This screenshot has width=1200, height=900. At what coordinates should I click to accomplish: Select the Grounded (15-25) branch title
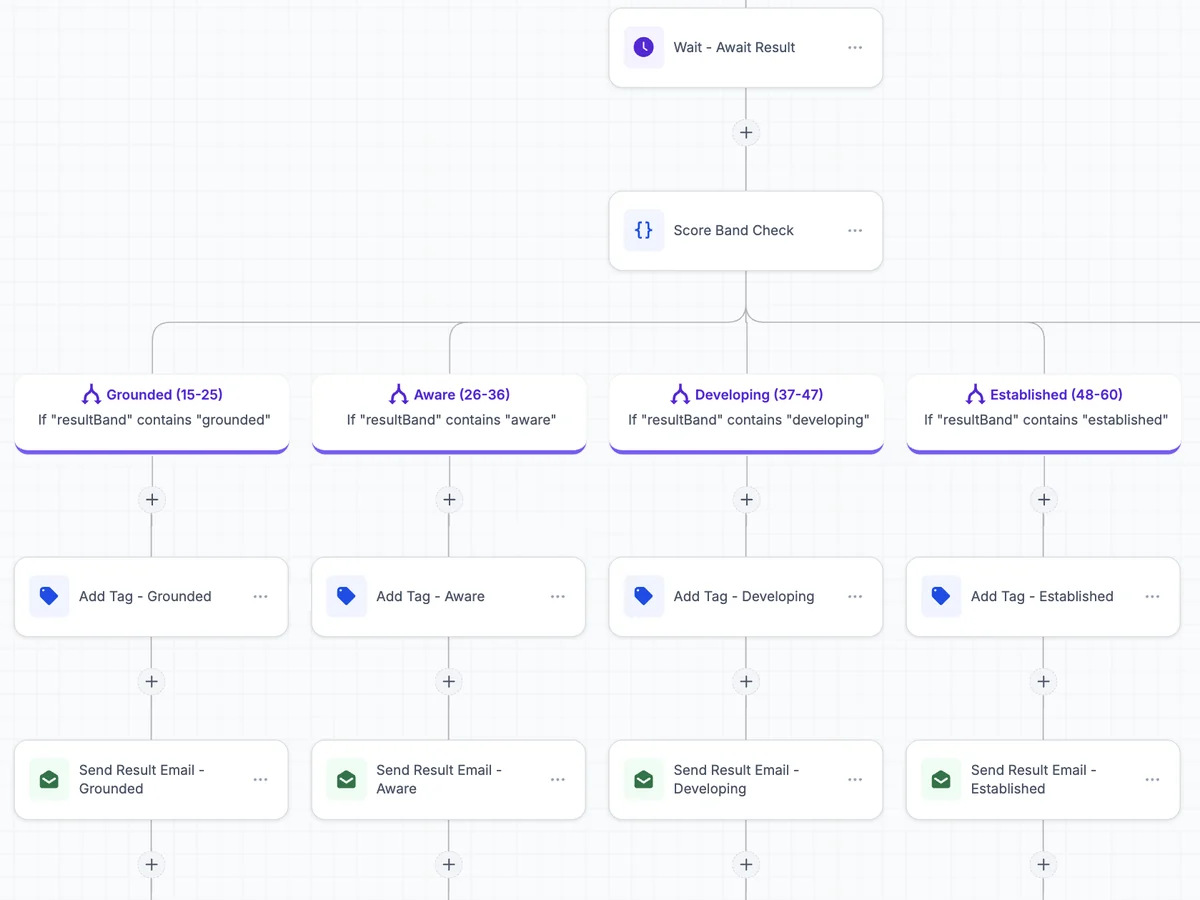[x=164, y=394]
